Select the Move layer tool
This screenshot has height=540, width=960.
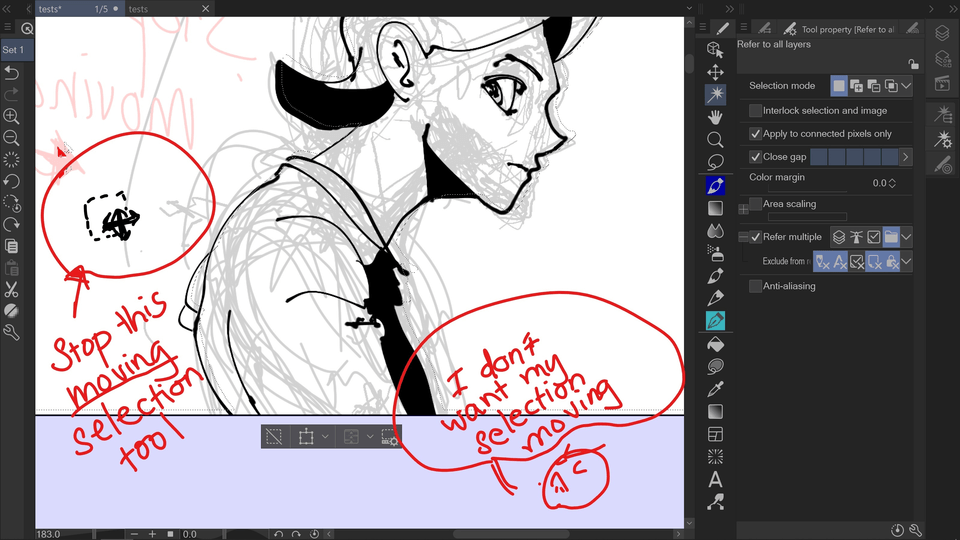715,72
